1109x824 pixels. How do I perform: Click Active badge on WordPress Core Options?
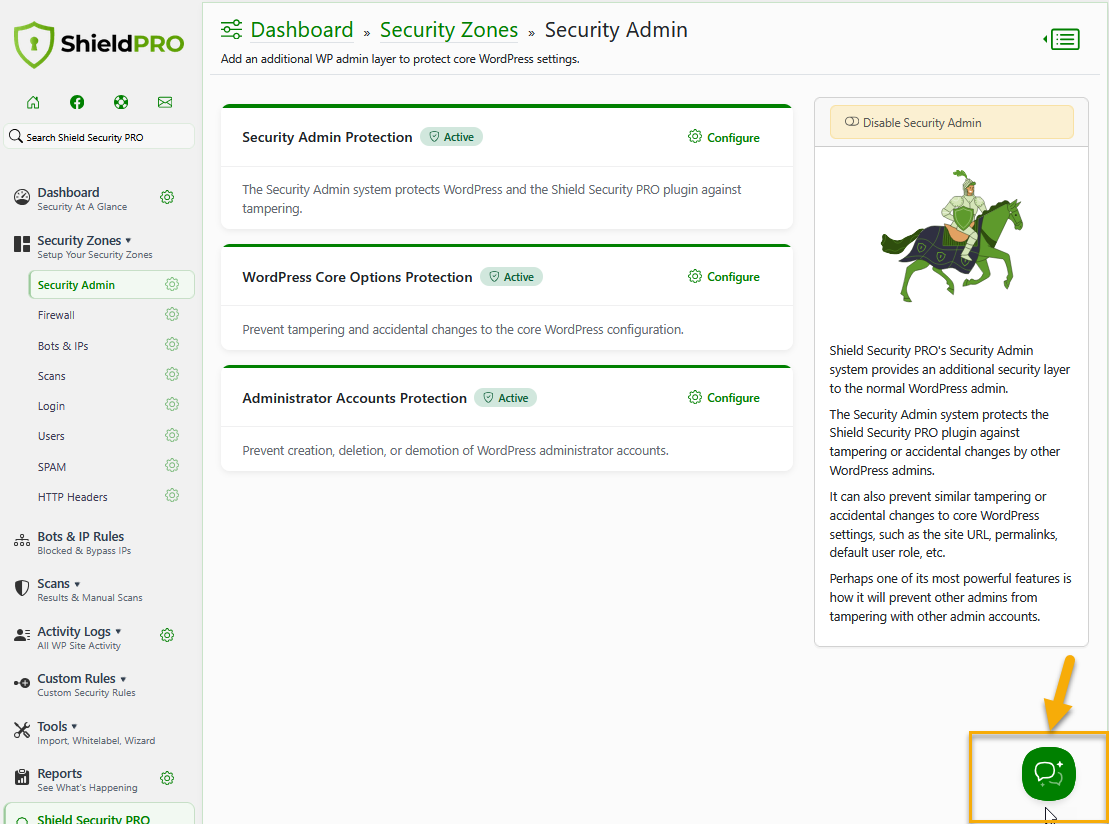(x=511, y=277)
